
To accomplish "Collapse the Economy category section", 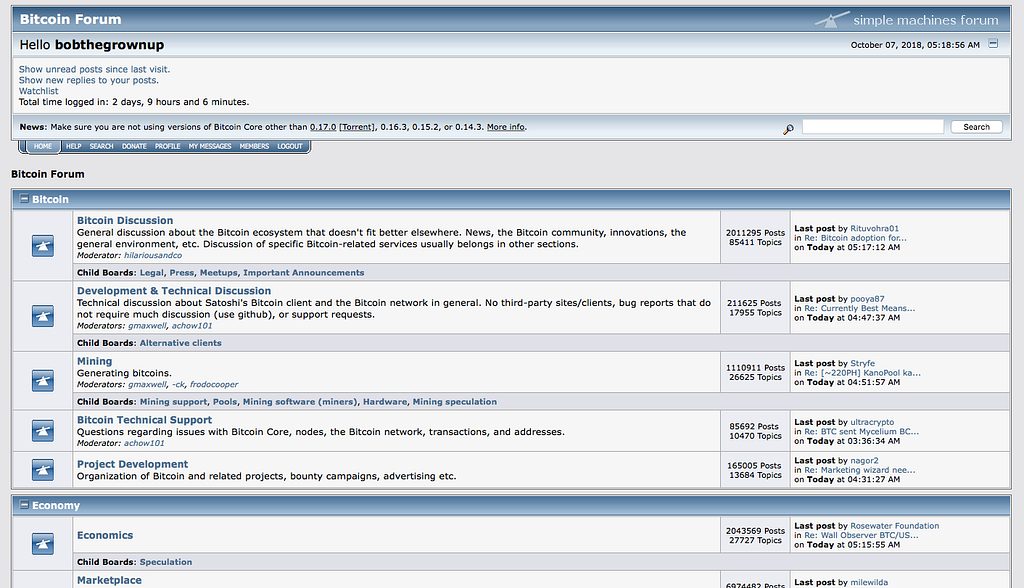I will (24, 504).
